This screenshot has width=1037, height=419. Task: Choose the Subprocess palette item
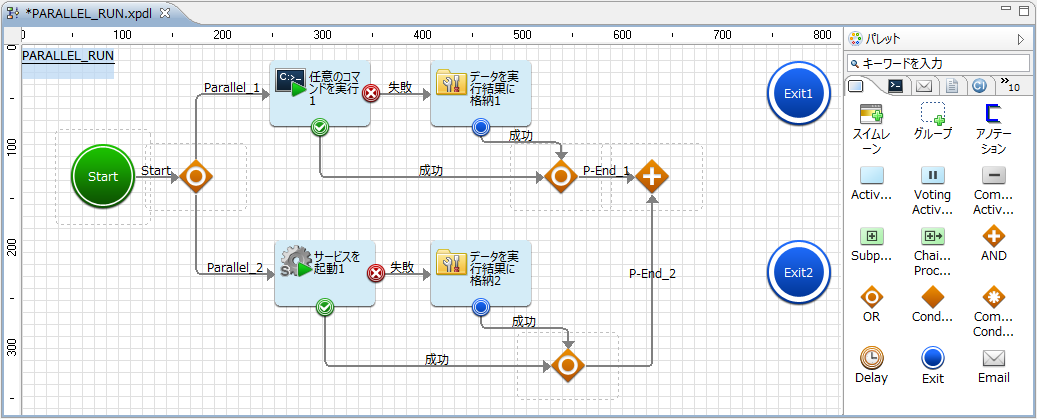(871, 245)
